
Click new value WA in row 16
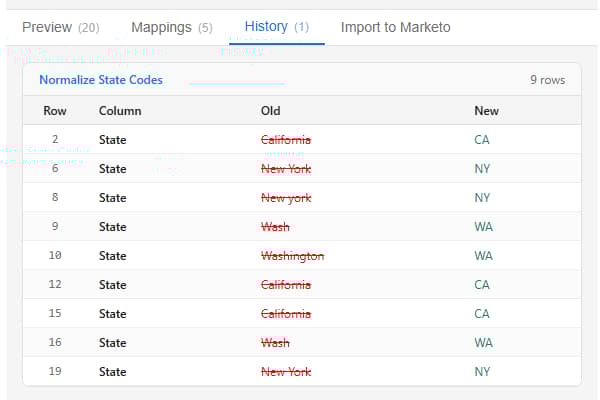point(483,343)
